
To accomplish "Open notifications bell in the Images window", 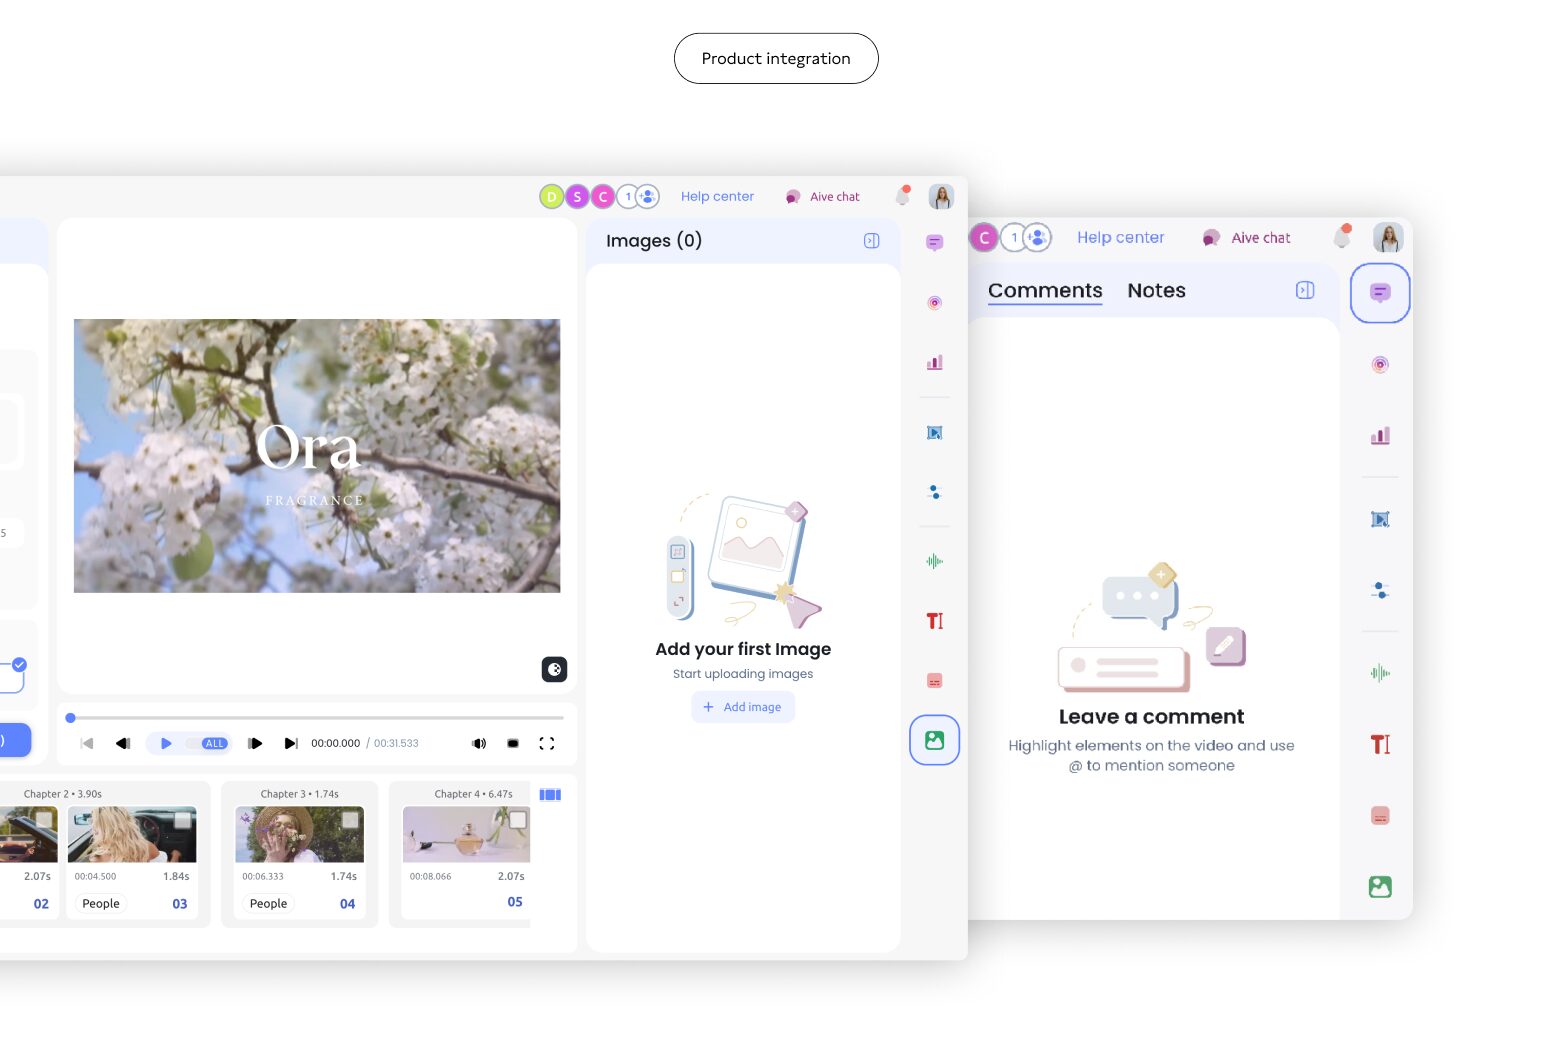I will click(902, 195).
